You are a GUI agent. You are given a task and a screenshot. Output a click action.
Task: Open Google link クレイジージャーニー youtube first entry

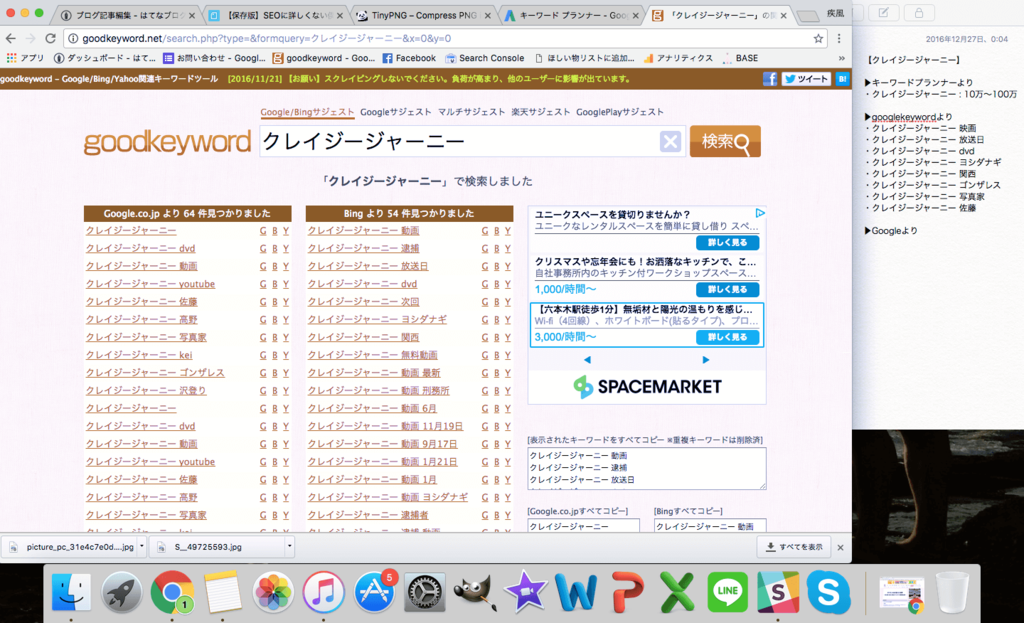(150, 283)
